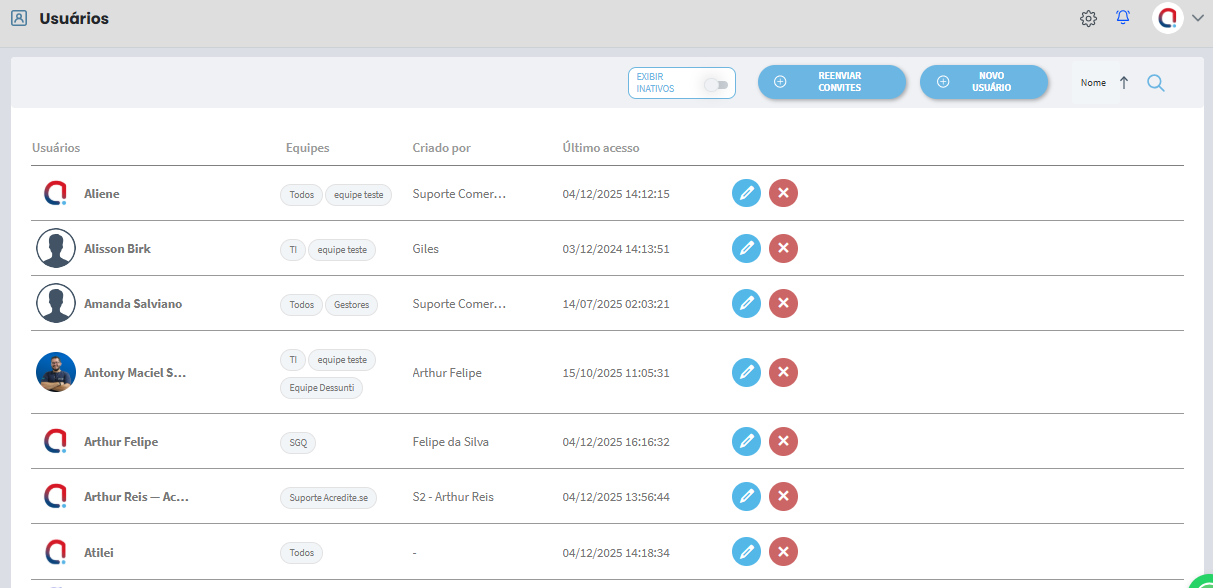Delete user Atilei
Viewport: 1213px width, 588px height.
coord(783,551)
